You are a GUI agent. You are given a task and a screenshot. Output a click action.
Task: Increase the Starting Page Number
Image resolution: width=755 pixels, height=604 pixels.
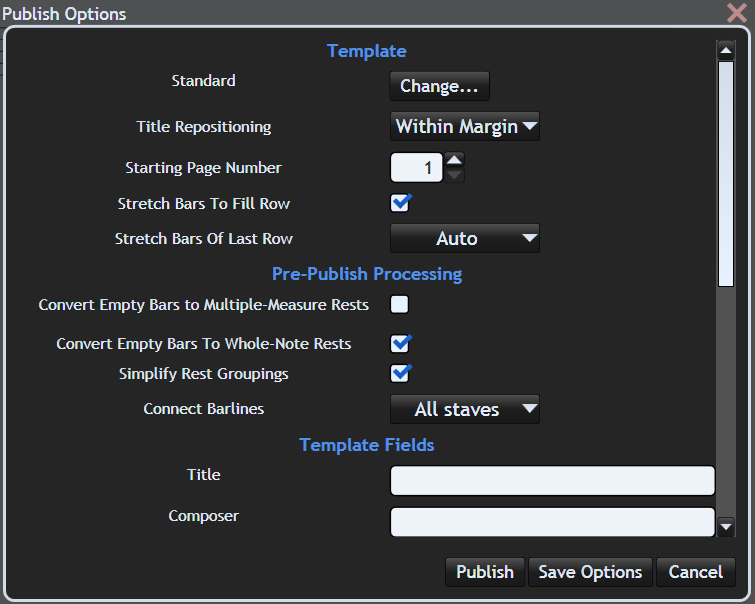pyautogui.click(x=455, y=159)
